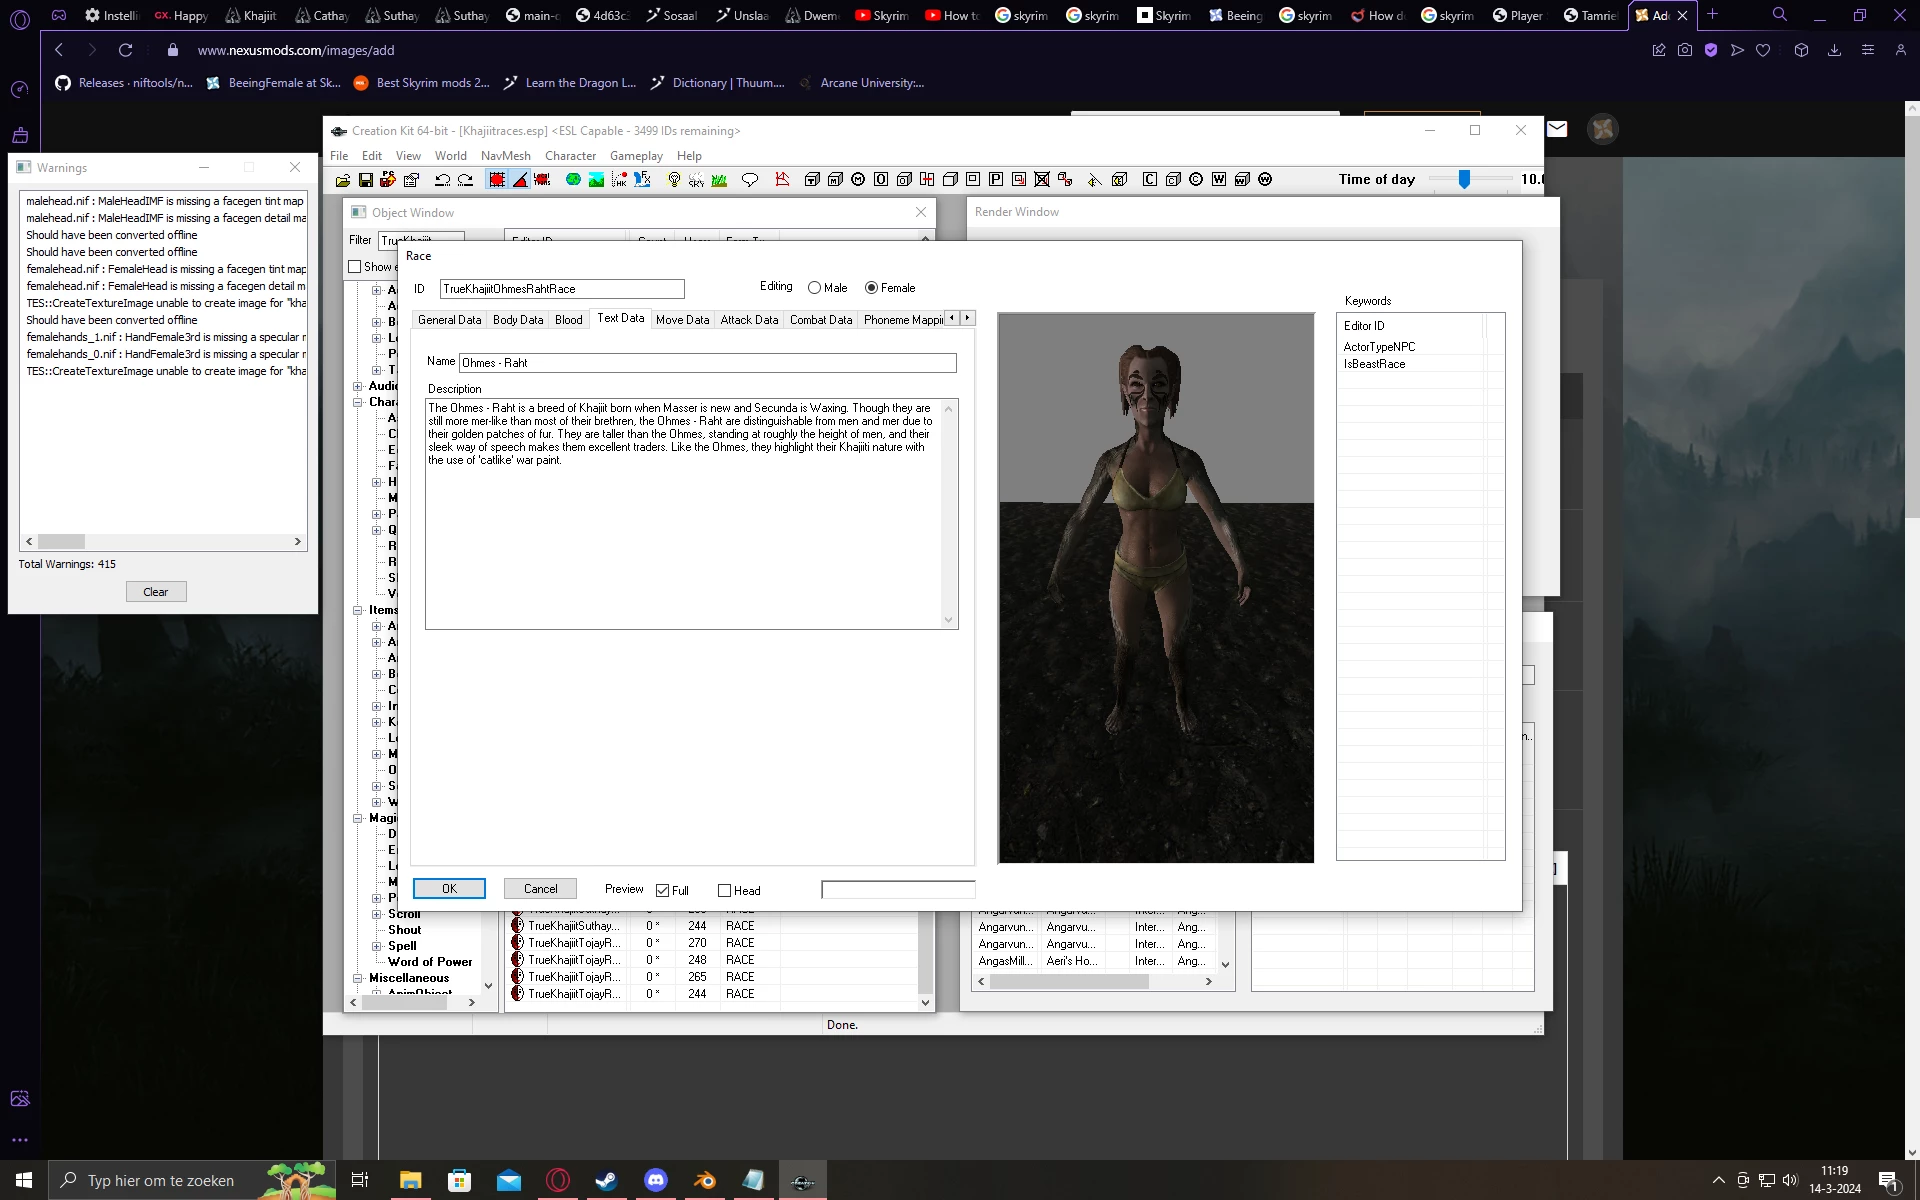Viewport: 1920px width, 1200px height.
Task: Toggle the snap-to-angle red triangle icon
Action: (x=520, y=180)
